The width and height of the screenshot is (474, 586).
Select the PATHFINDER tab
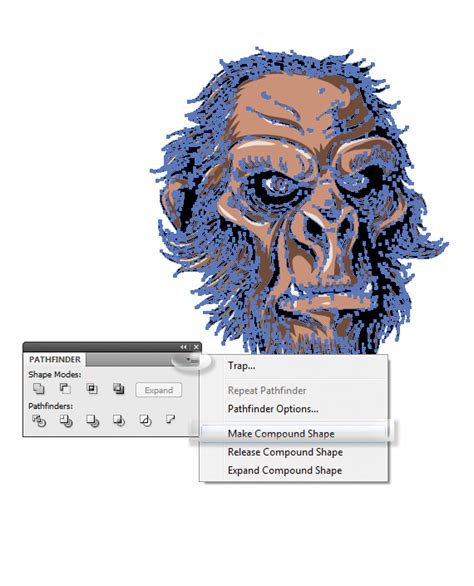[x=55, y=360]
